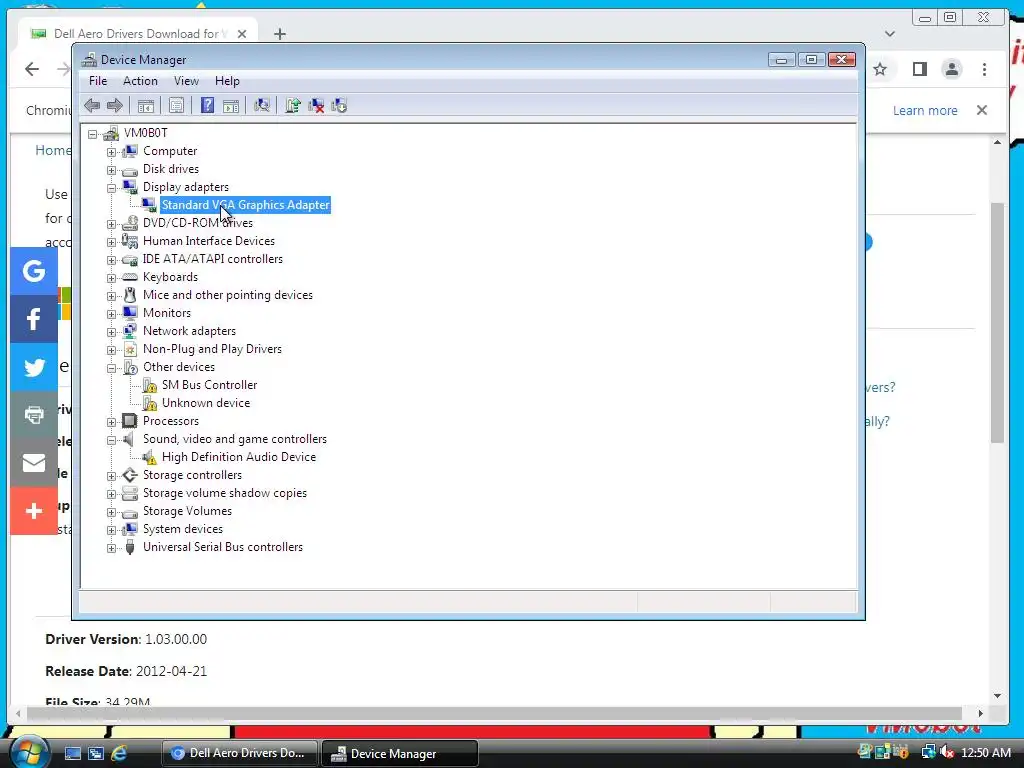Select Non-Plug and Play Drivers
Screen dimensions: 1024x768
click(212, 349)
